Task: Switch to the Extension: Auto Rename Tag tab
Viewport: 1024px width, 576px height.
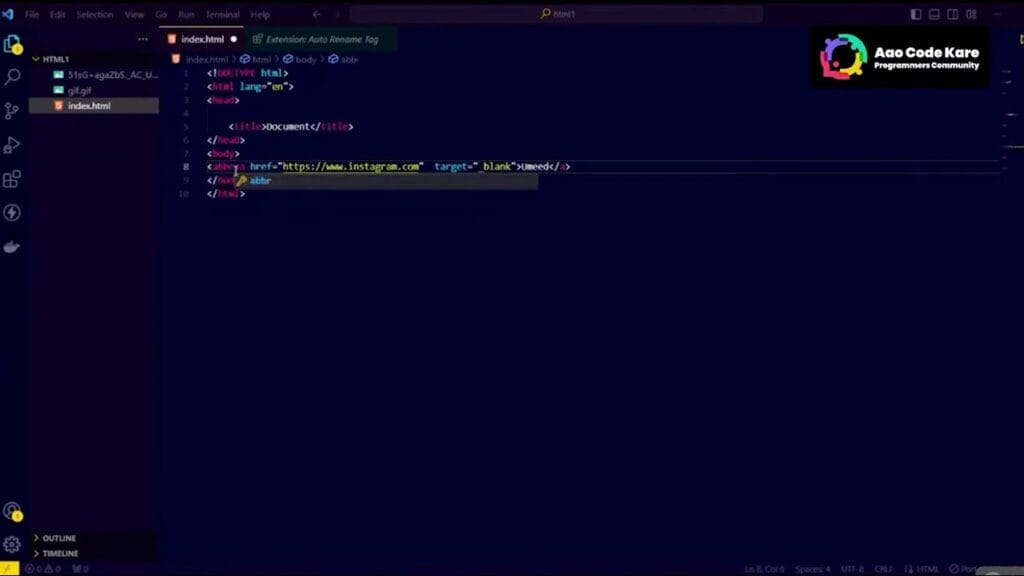Action: 321,39
